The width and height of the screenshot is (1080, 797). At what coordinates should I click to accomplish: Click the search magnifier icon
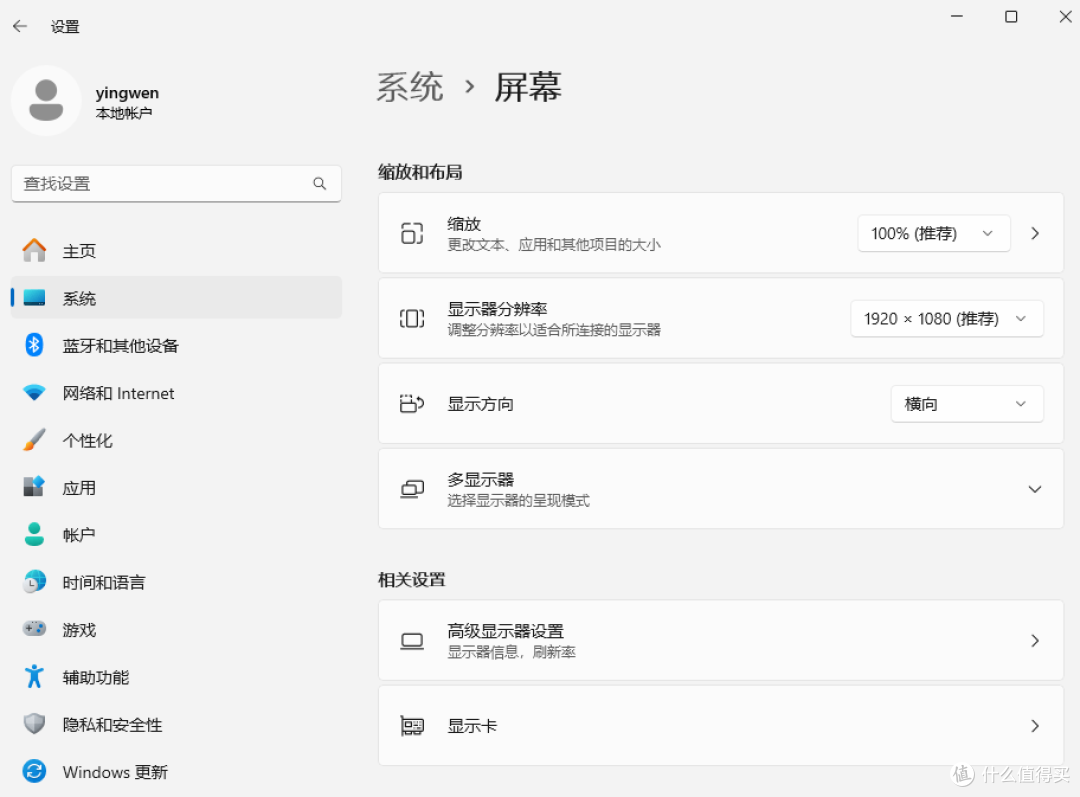click(x=320, y=183)
